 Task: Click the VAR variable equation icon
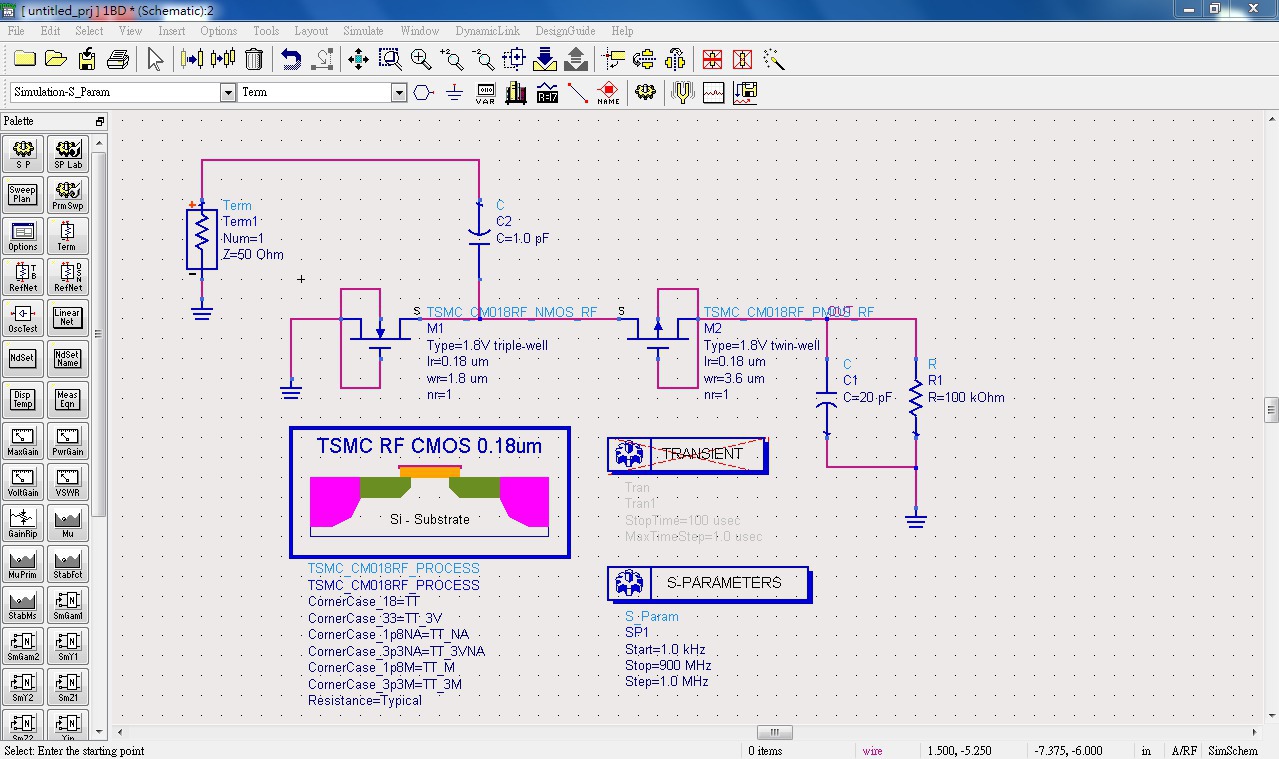click(485, 93)
